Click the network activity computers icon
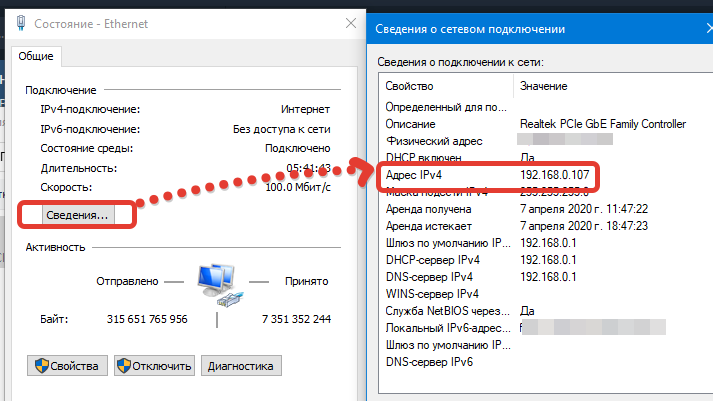The height and width of the screenshot is (401, 713). (x=216, y=283)
